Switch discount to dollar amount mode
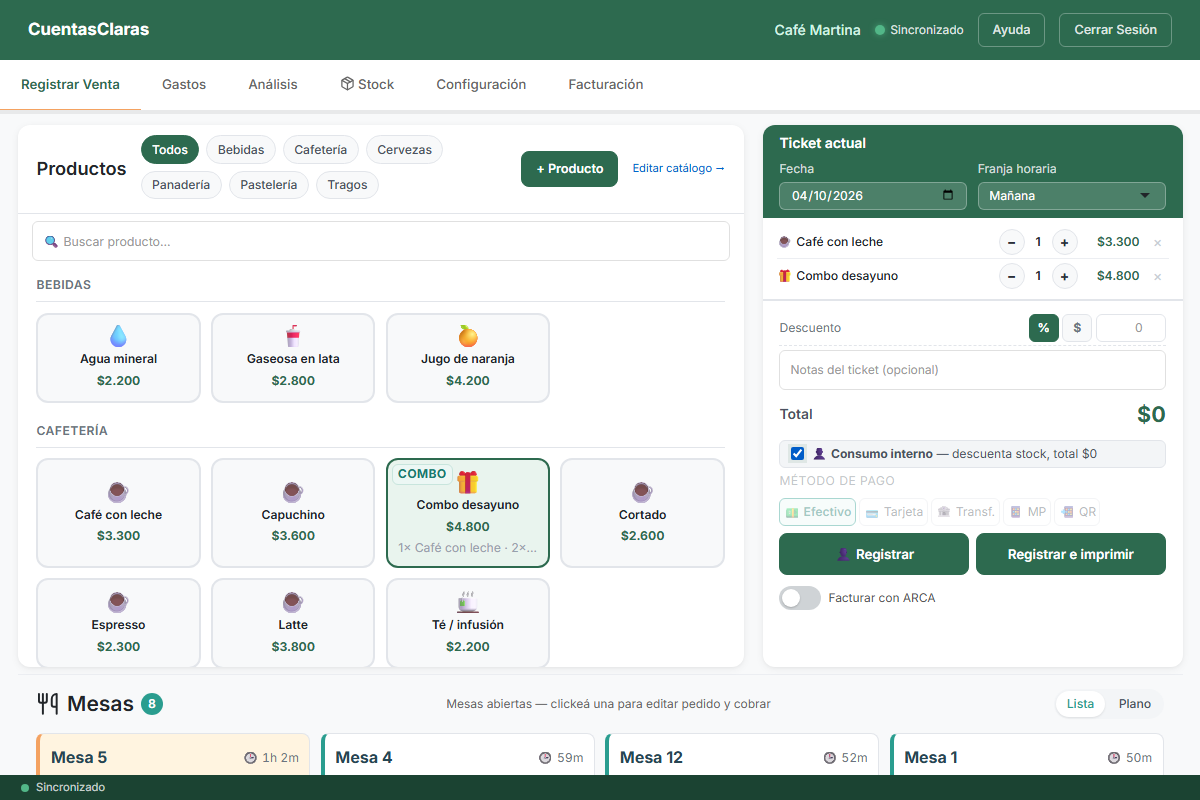 tap(1077, 328)
